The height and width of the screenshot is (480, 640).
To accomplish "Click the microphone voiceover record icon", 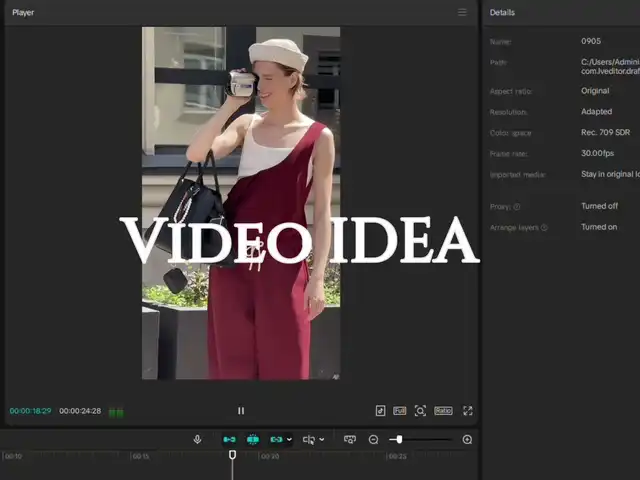I will [x=197, y=439].
